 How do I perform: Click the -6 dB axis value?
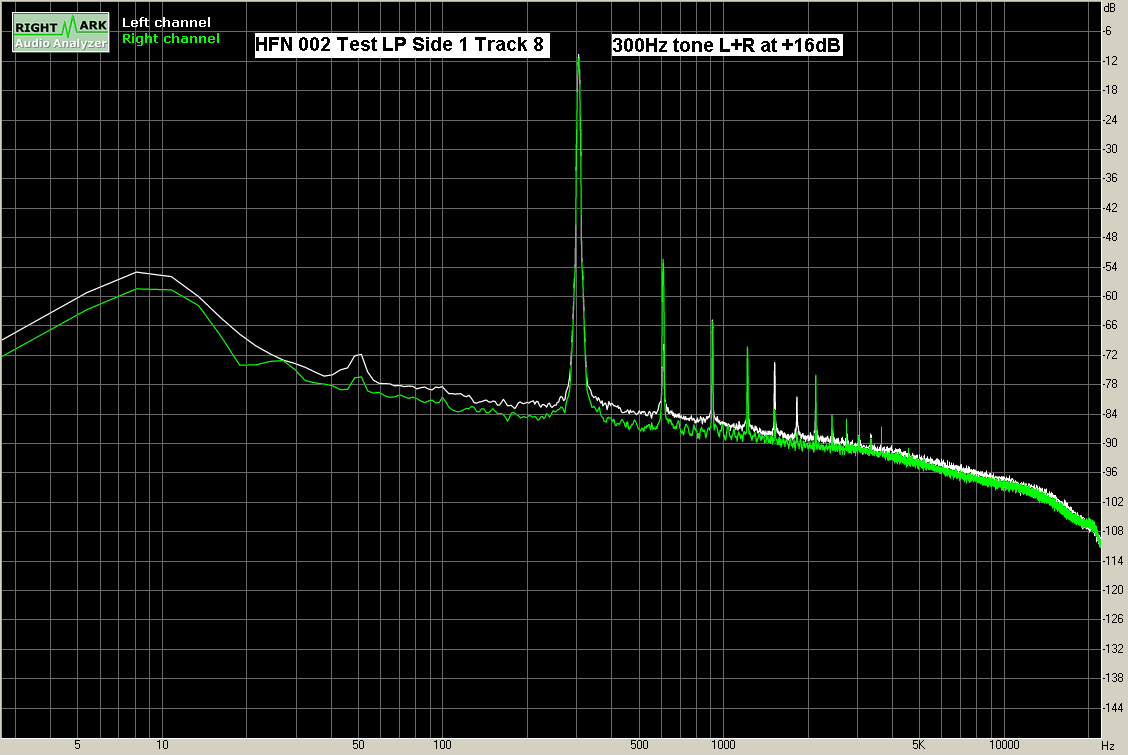1108,31
